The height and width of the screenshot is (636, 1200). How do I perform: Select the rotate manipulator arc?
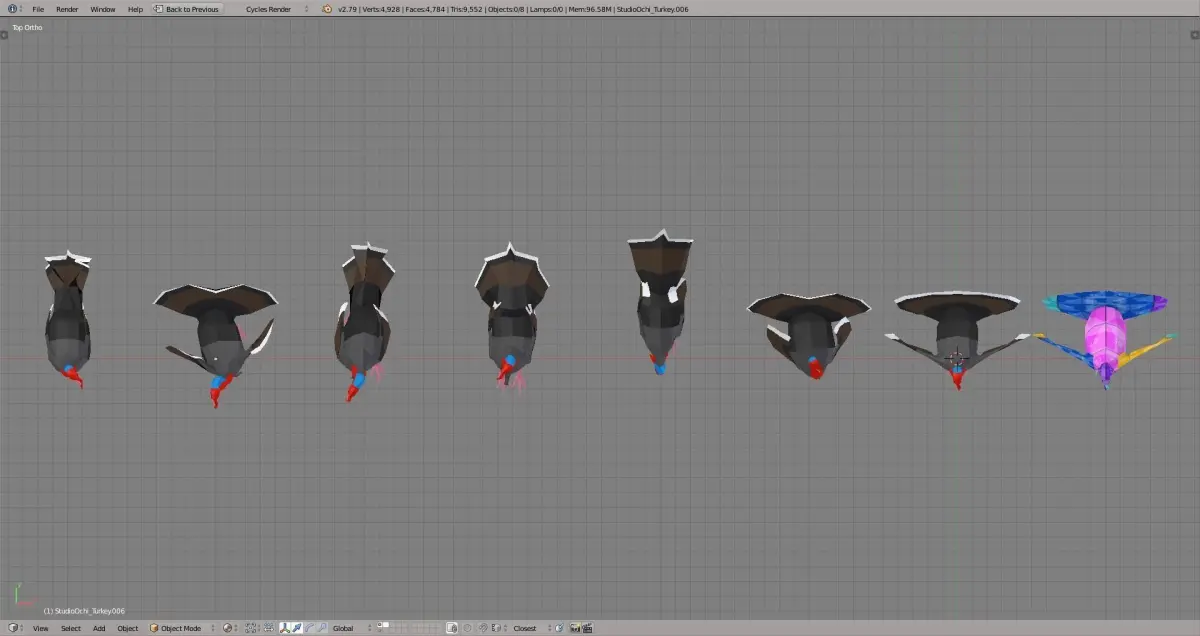(x=309, y=628)
